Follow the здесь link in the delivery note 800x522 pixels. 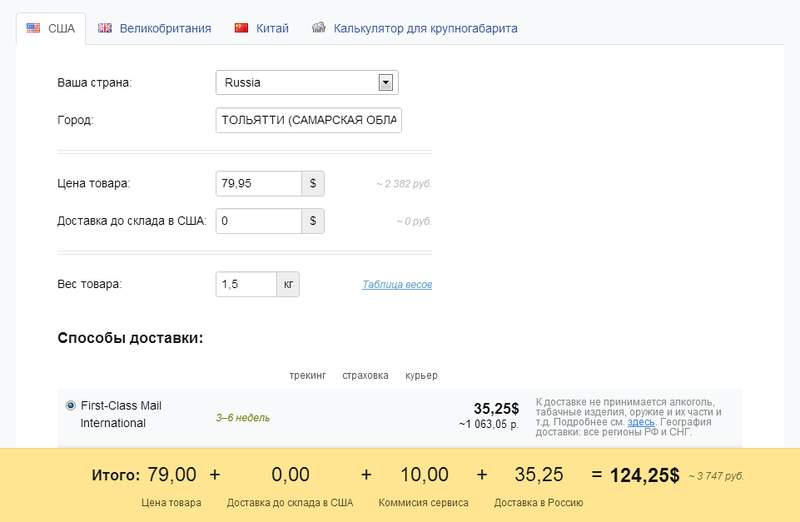(641, 422)
